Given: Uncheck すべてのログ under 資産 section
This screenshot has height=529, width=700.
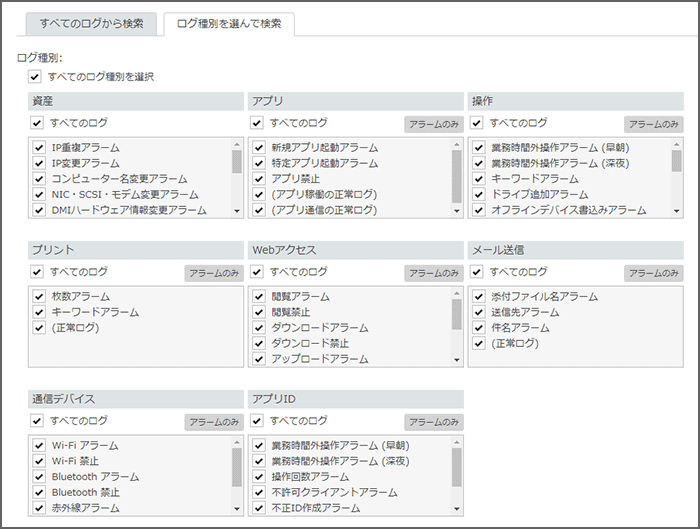Looking at the screenshot, I should [x=38, y=123].
